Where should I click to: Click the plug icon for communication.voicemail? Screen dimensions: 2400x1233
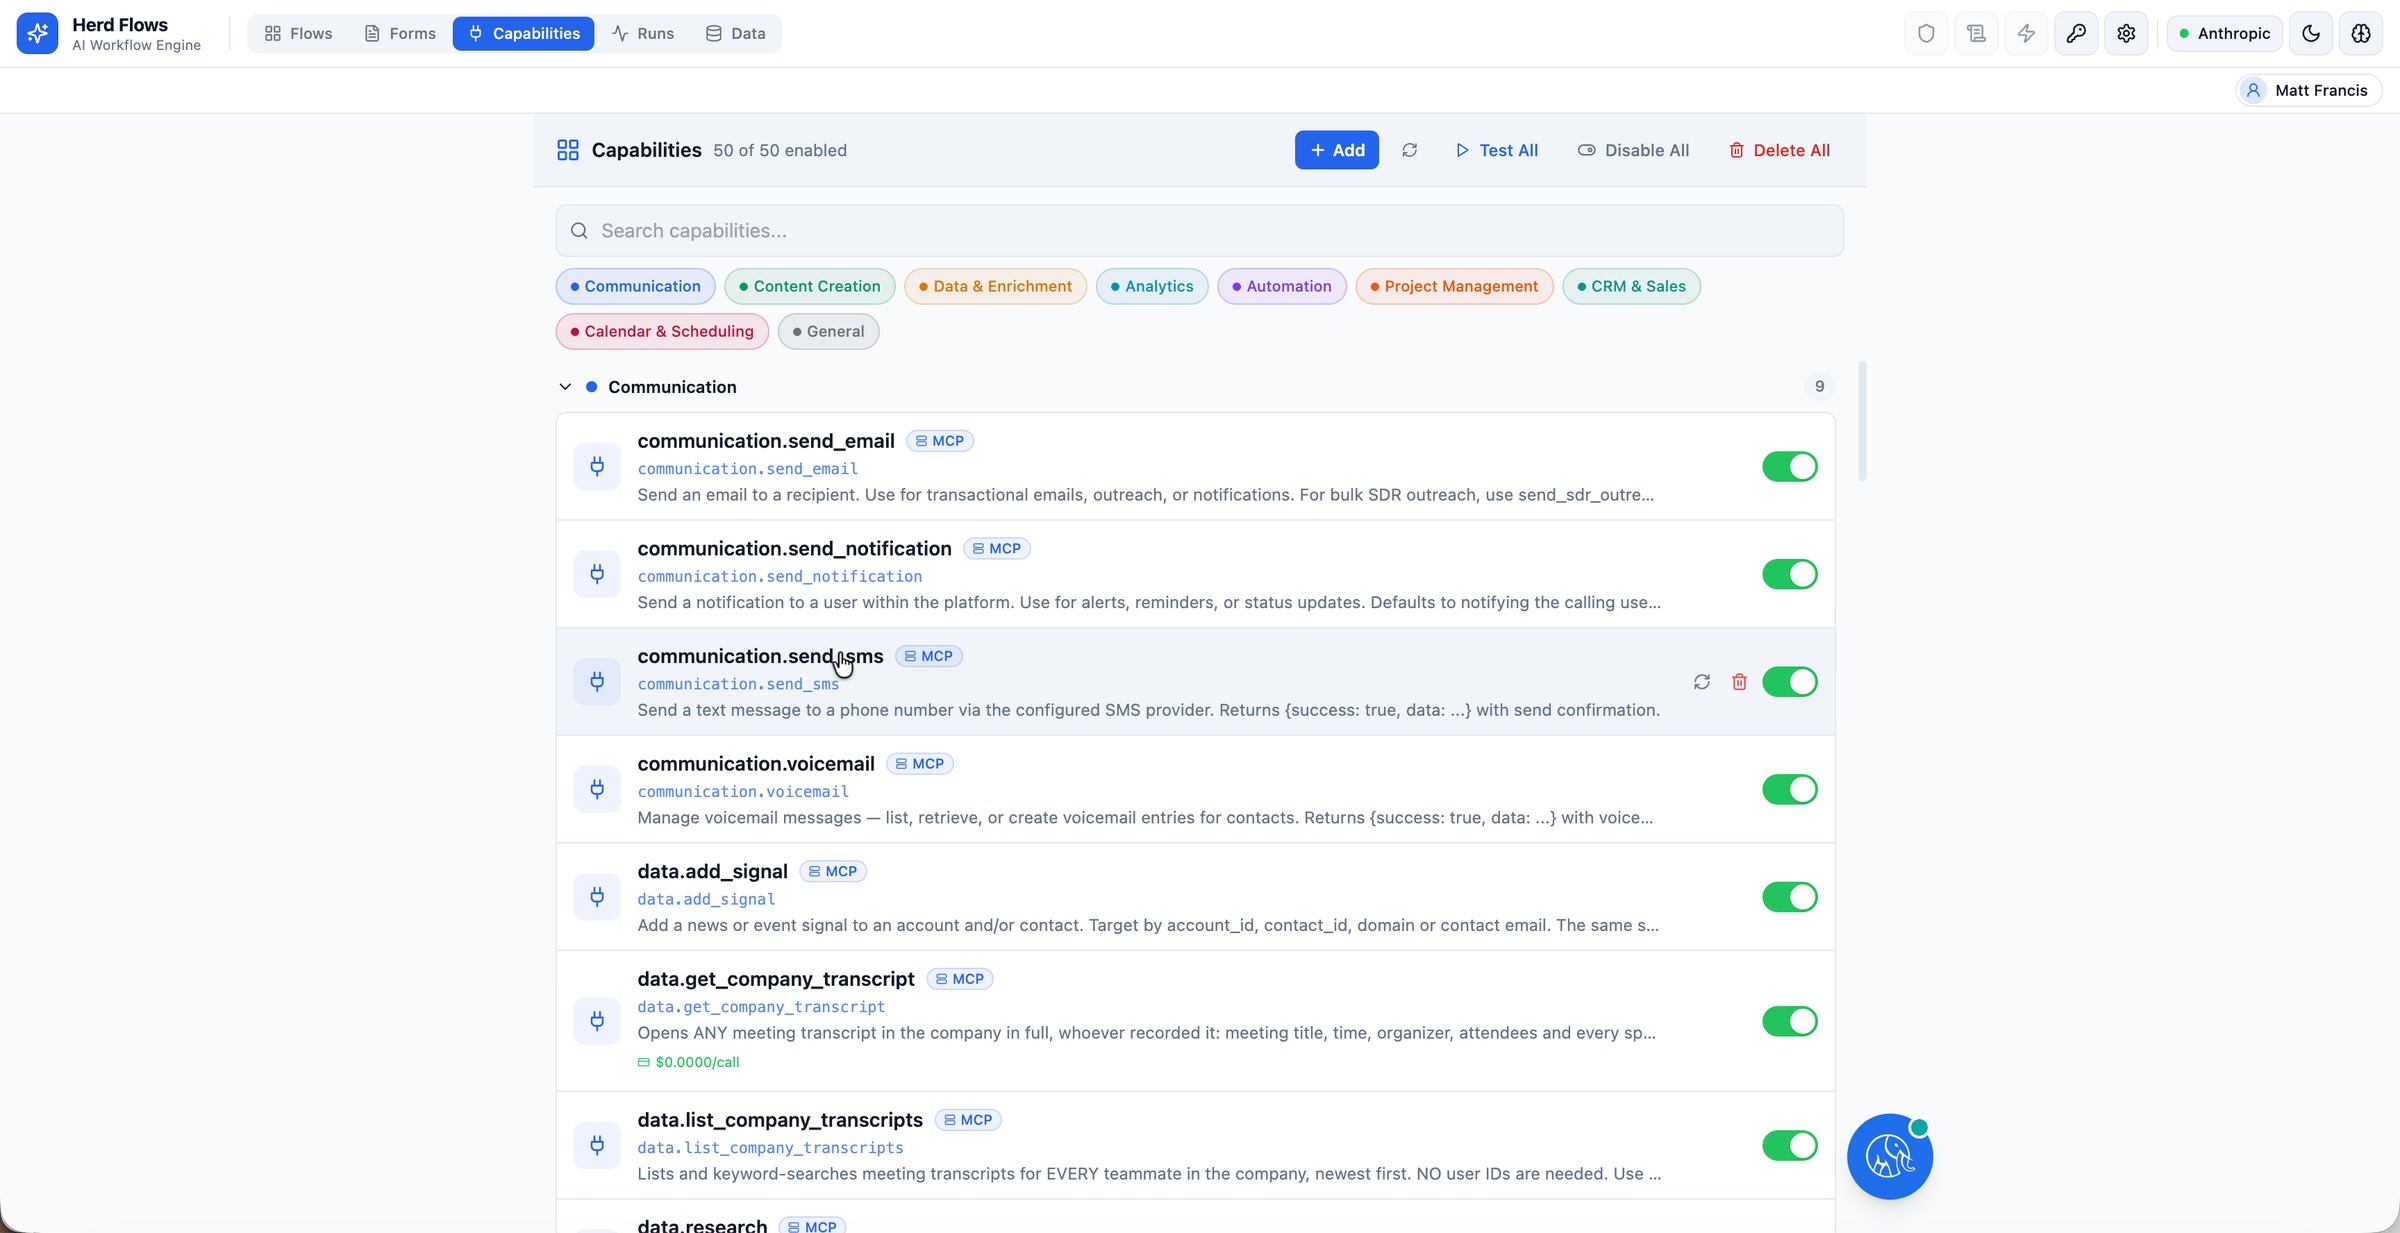[597, 789]
